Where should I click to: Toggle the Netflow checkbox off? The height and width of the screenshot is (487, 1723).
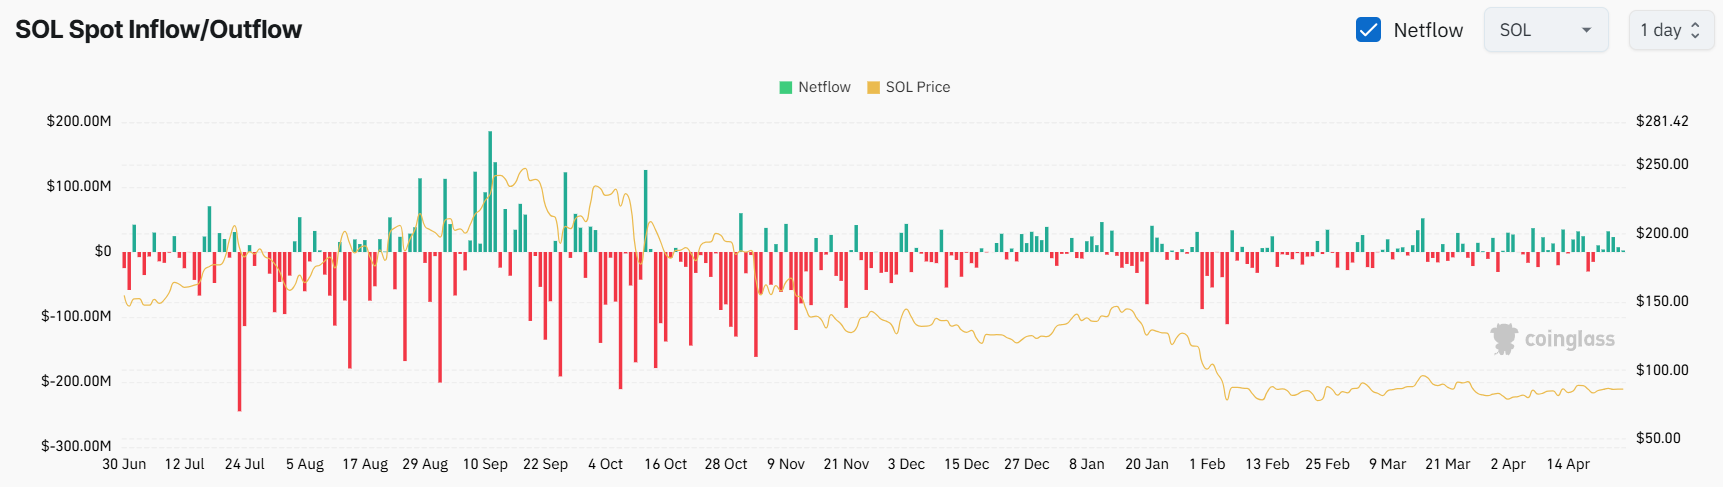(1368, 30)
